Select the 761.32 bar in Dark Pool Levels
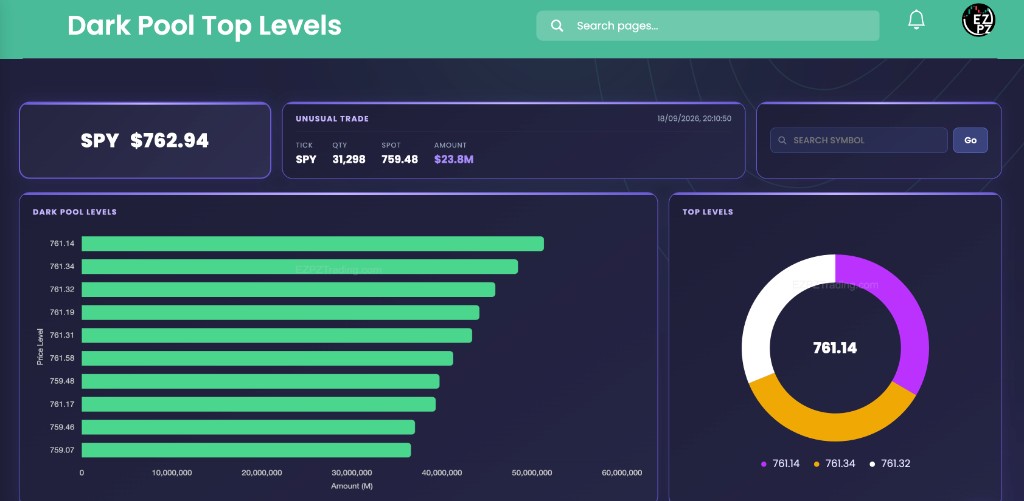This screenshot has height=501, width=1024. click(x=288, y=289)
